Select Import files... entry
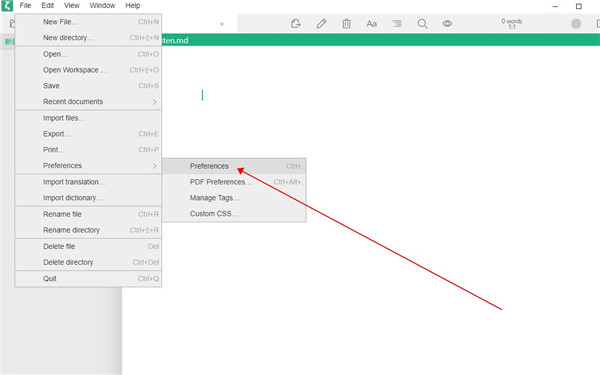The image size is (600, 375). click(x=88, y=118)
